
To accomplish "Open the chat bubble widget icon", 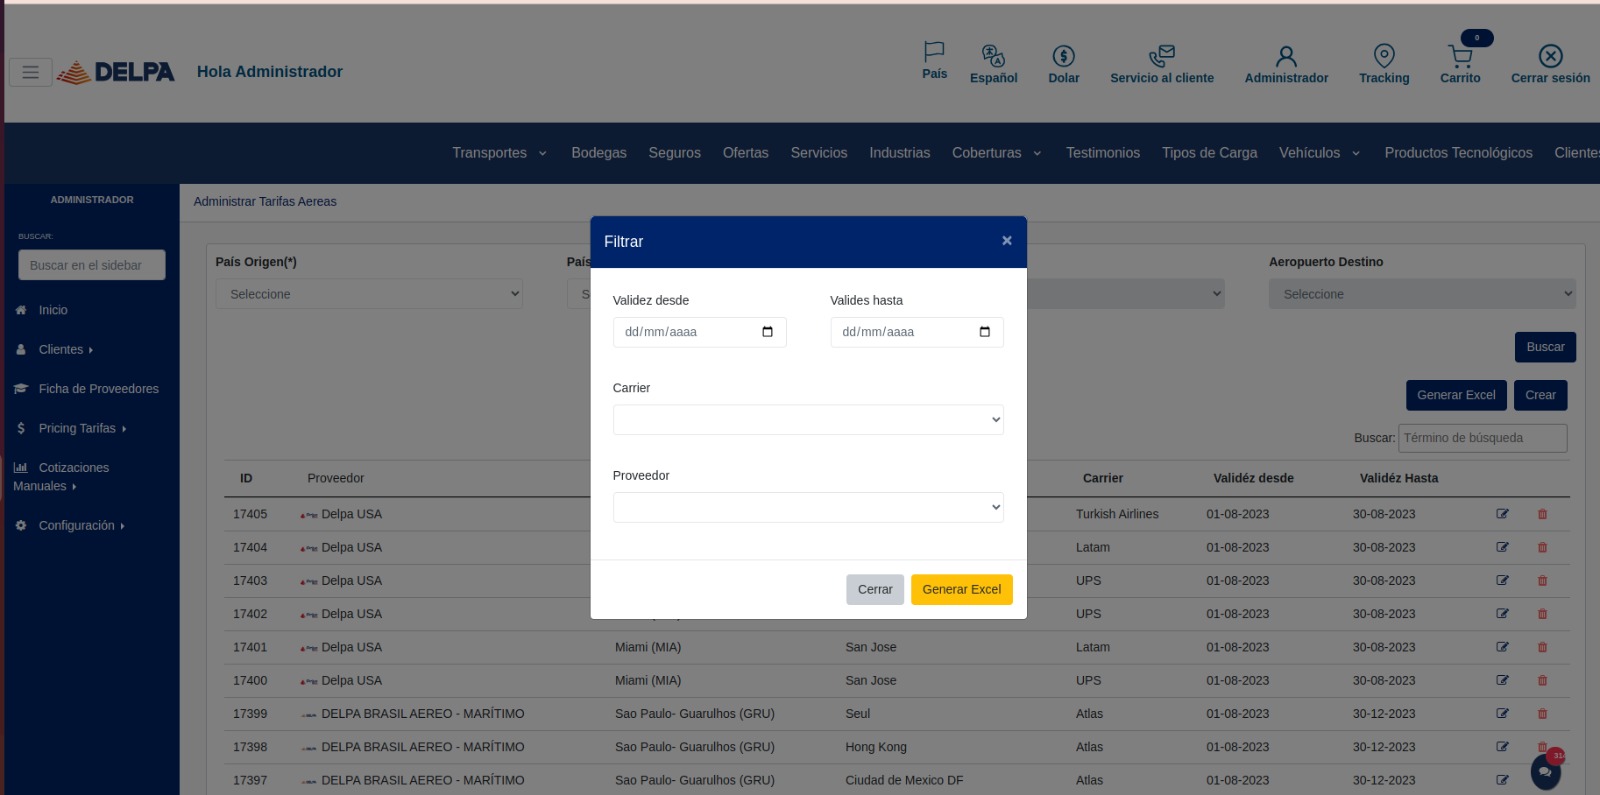I will pyautogui.click(x=1545, y=771).
